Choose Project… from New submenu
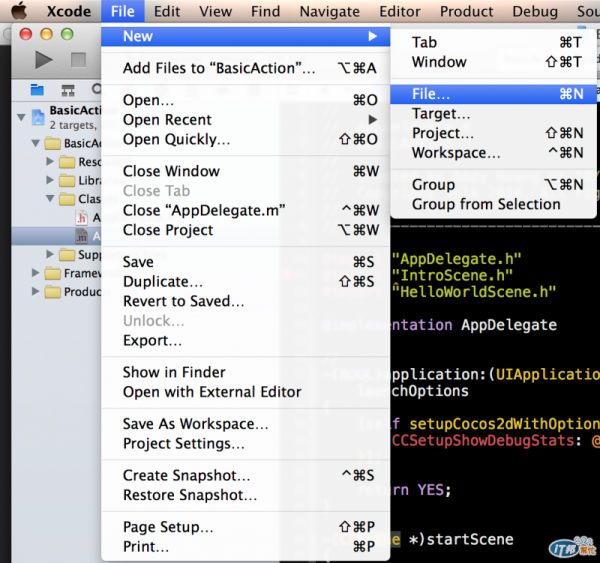The image size is (600, 563). tap(493, 133)
